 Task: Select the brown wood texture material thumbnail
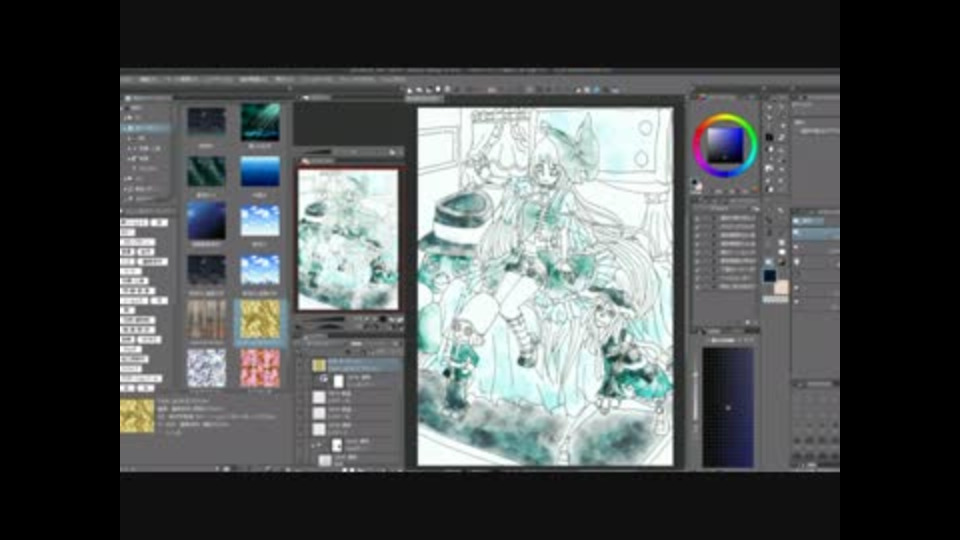point(206,319)
